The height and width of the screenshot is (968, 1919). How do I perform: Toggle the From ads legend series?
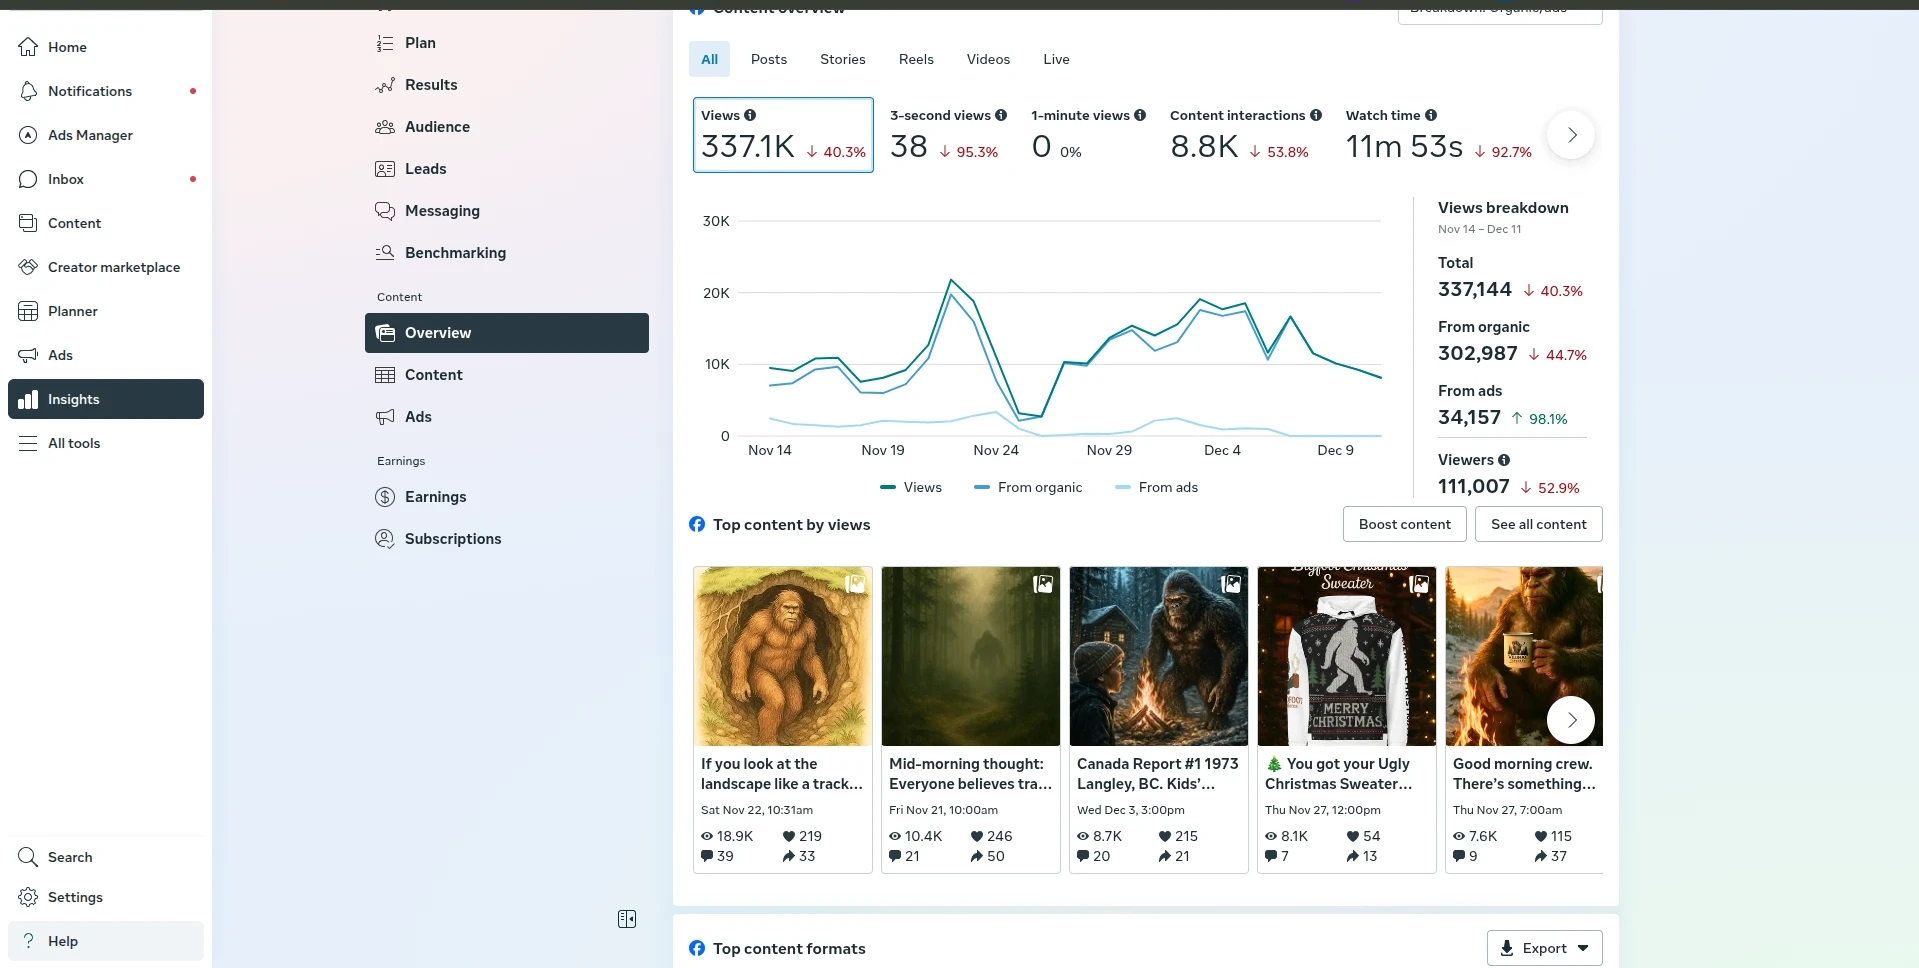pyautogui.click(x=1156, y=487)
